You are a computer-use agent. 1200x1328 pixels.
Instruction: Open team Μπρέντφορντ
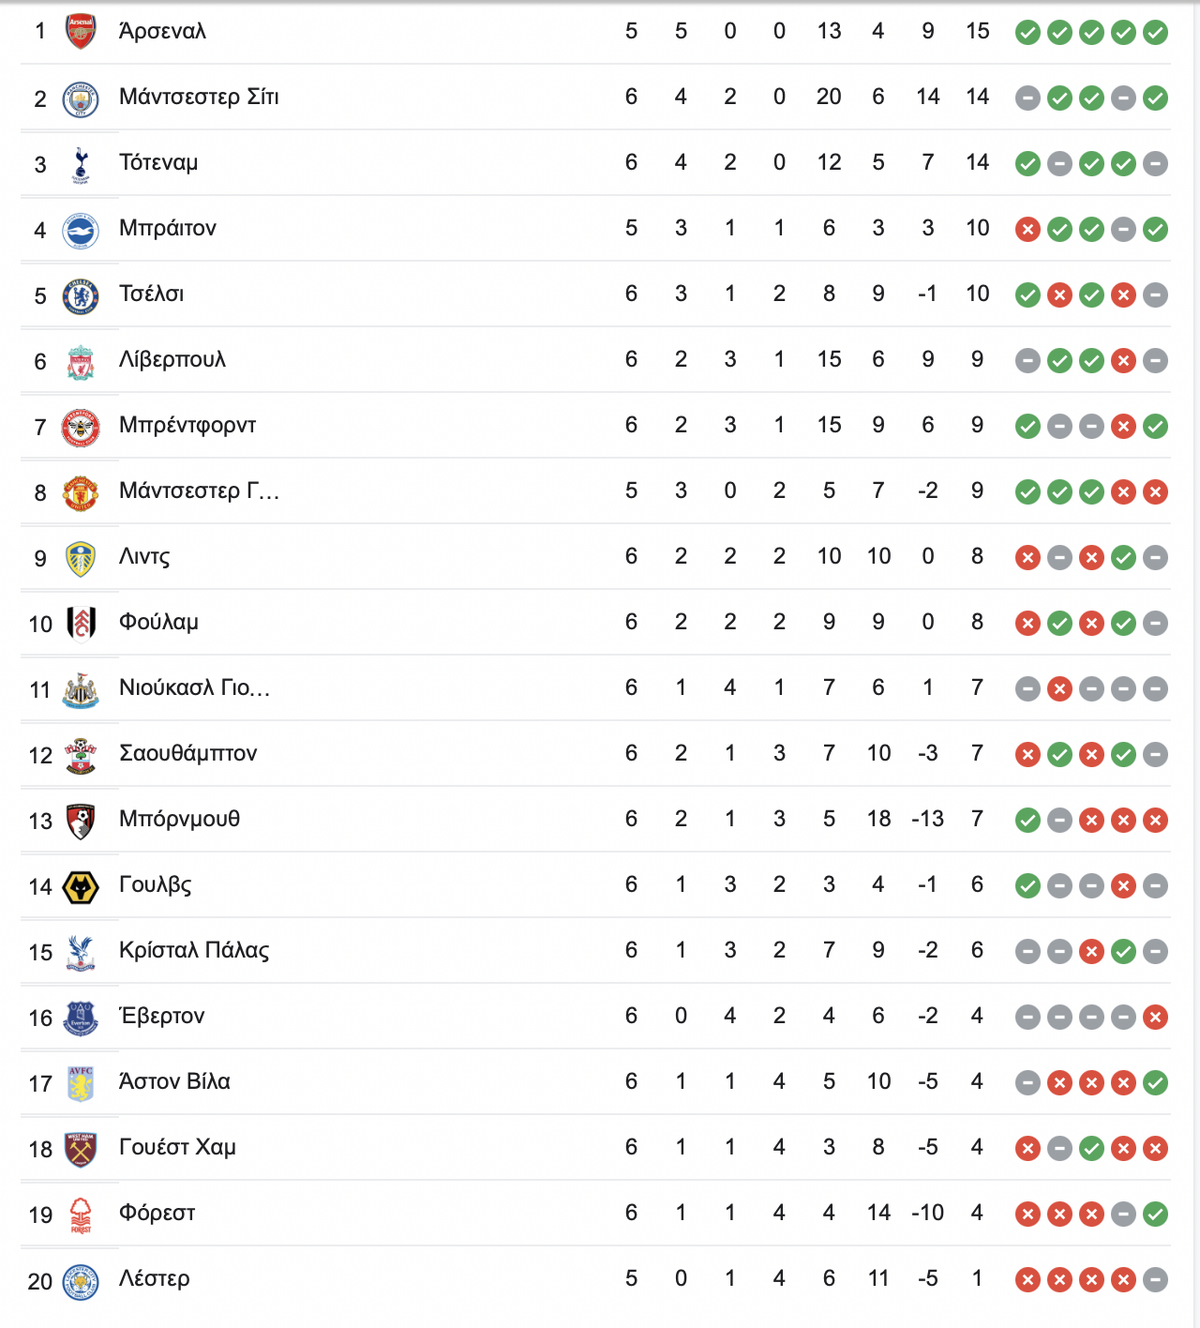tap(187, 425)
